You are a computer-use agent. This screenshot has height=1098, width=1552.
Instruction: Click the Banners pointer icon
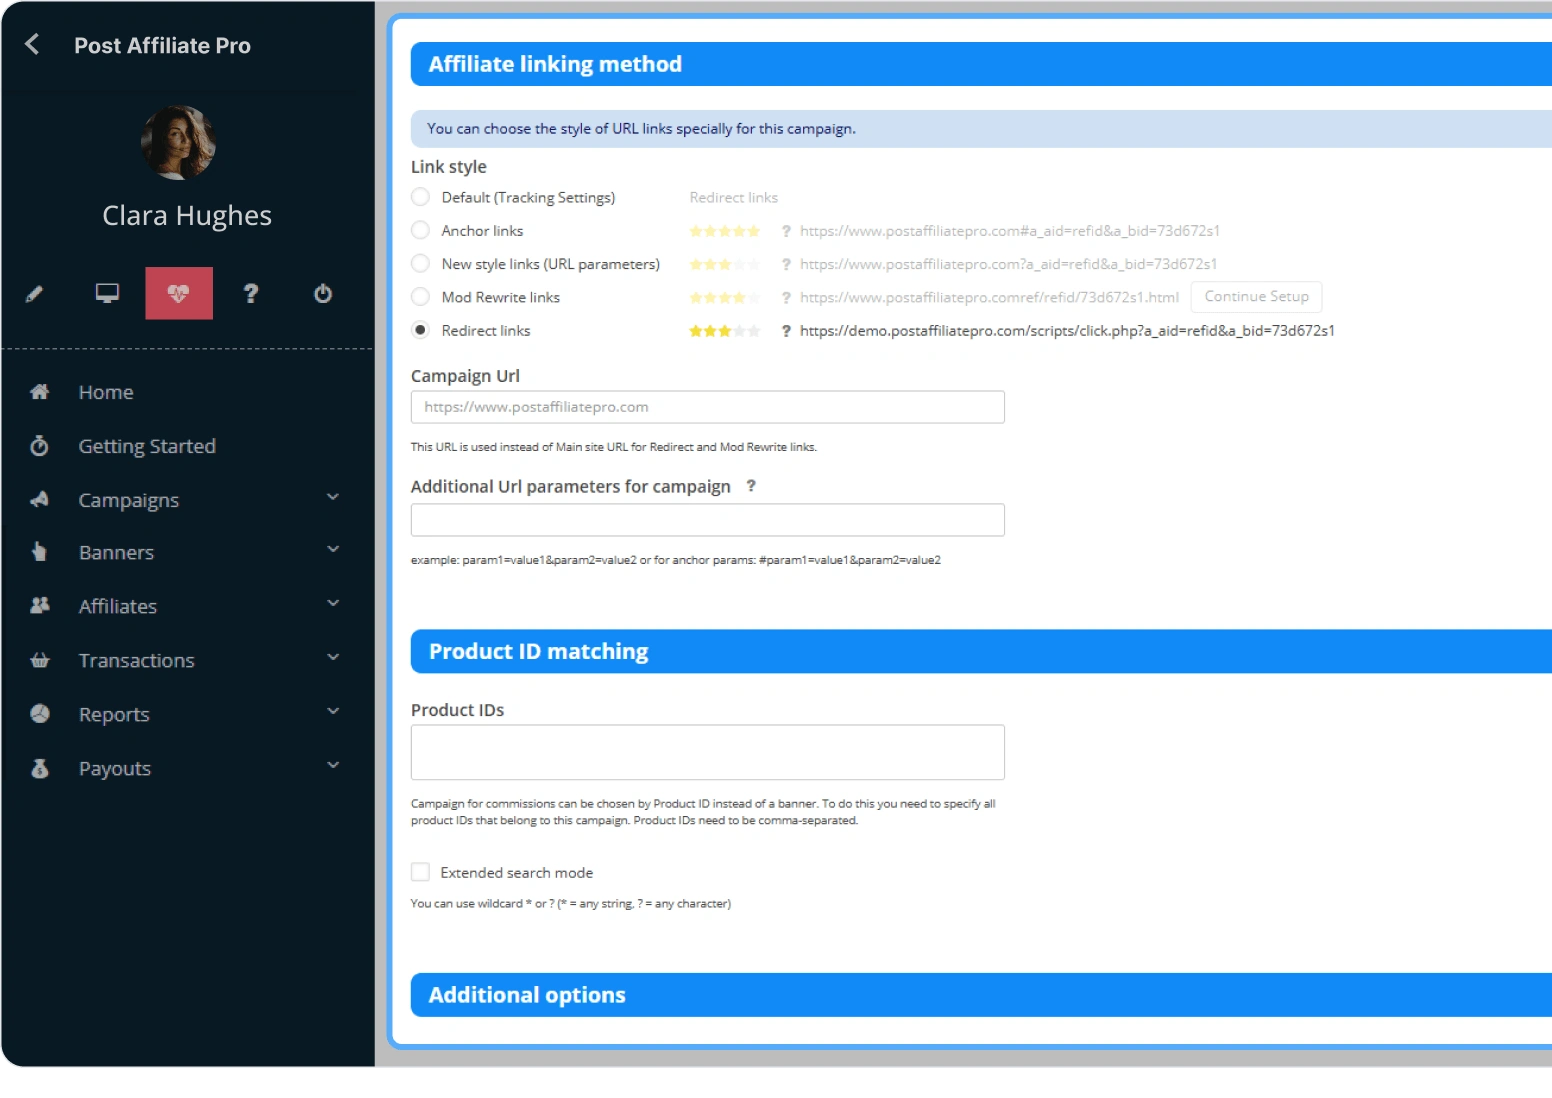[x=40, y=552]
